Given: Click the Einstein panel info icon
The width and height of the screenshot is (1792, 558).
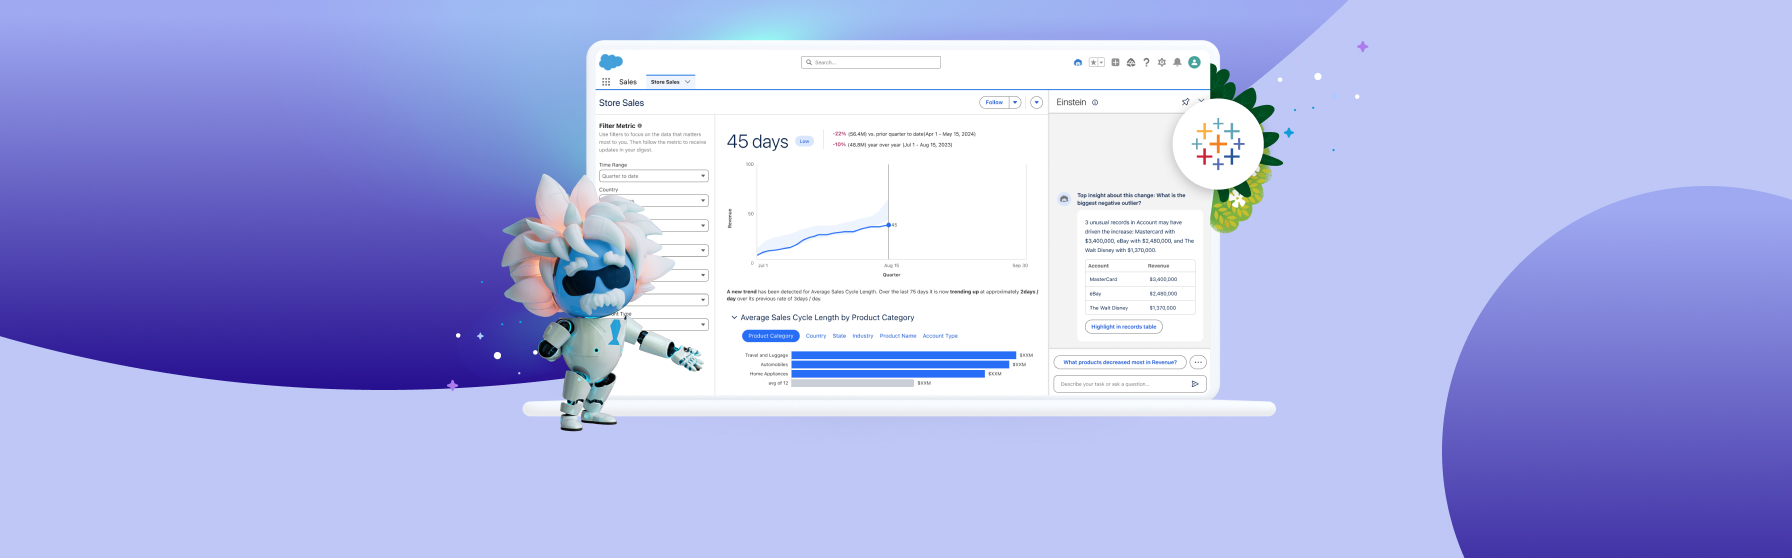Looking at the screenshot, I should 1095,102.
